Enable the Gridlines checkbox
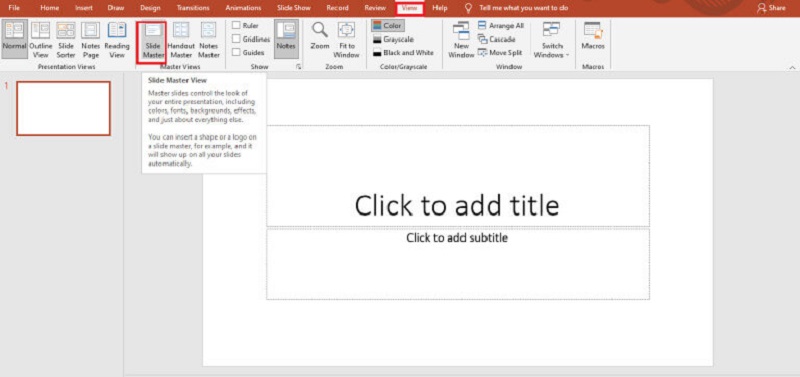The height and width of the screenshot is (377, 800). coord(237,39)
